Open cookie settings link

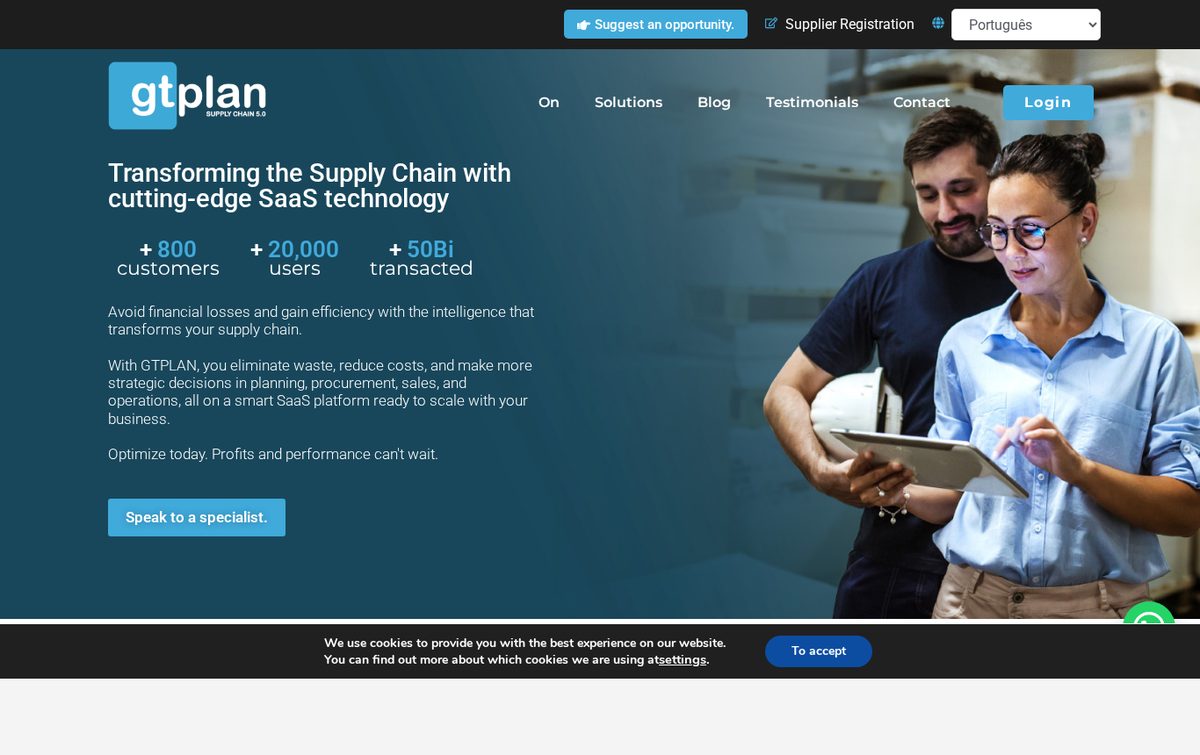tap(682, 660)
